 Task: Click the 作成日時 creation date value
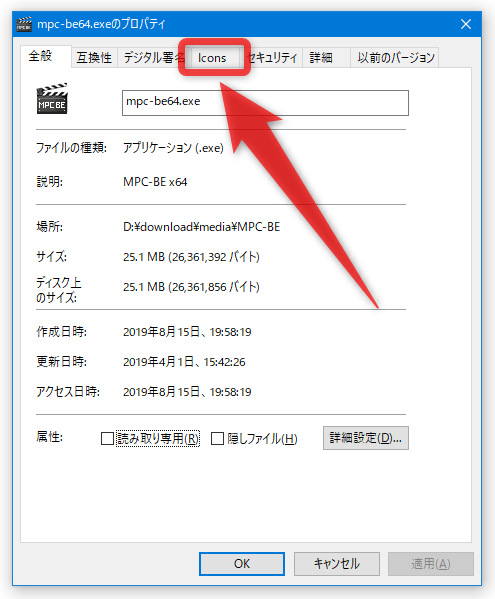click(187, 332)
